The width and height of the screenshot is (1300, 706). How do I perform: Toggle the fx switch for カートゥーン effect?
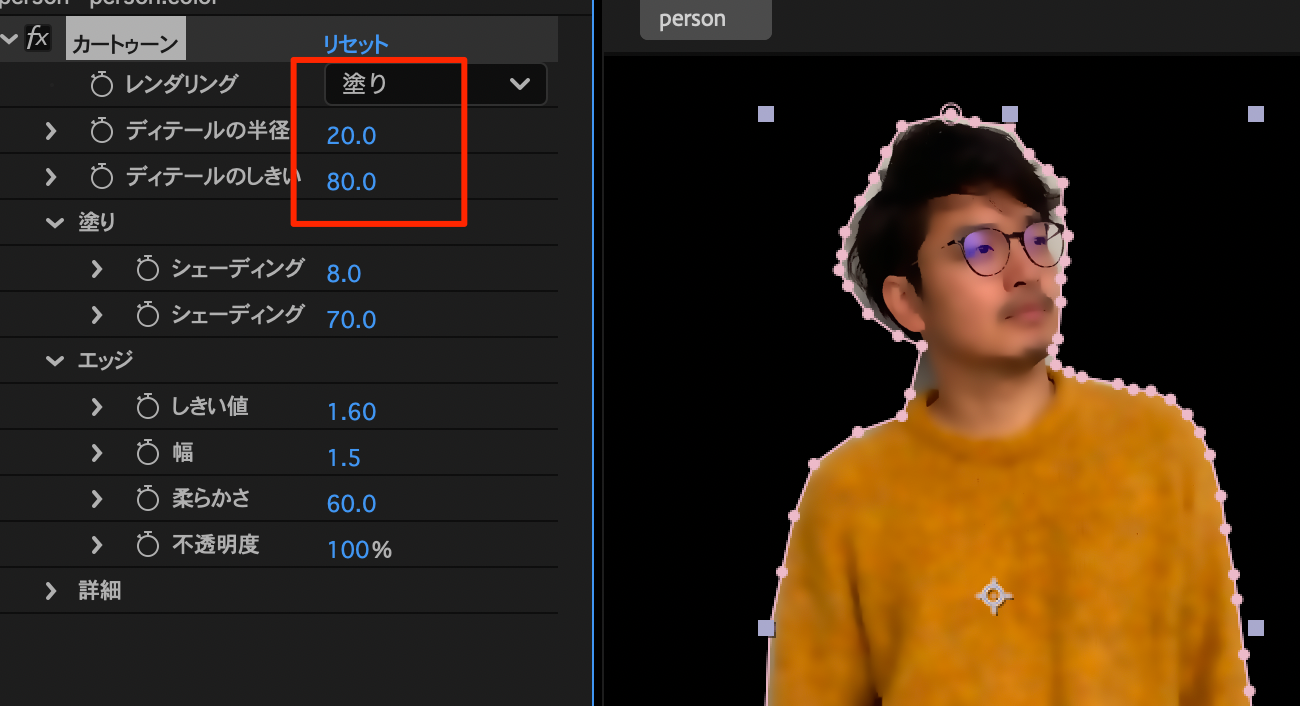tap(37, 39)
